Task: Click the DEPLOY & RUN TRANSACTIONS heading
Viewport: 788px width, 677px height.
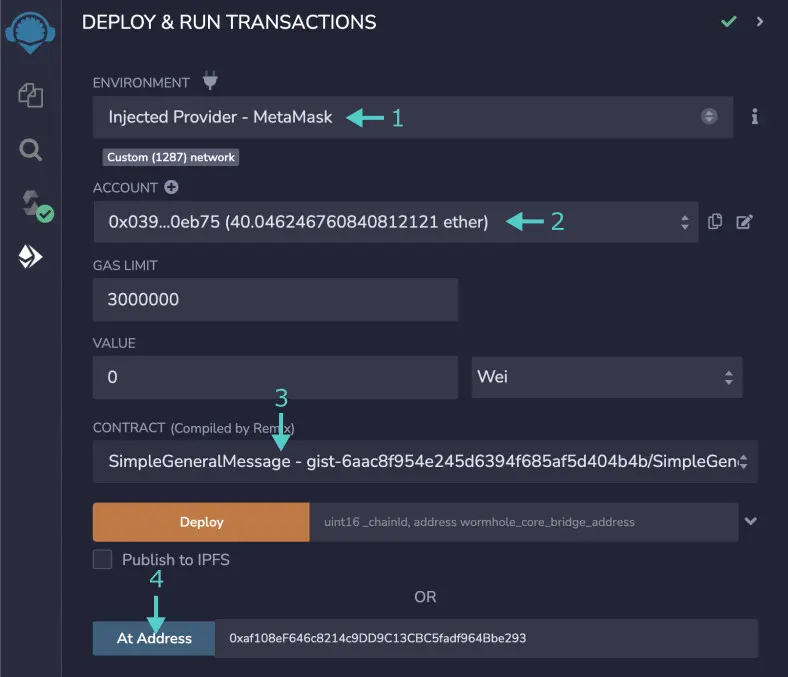Action: point(229,22)
